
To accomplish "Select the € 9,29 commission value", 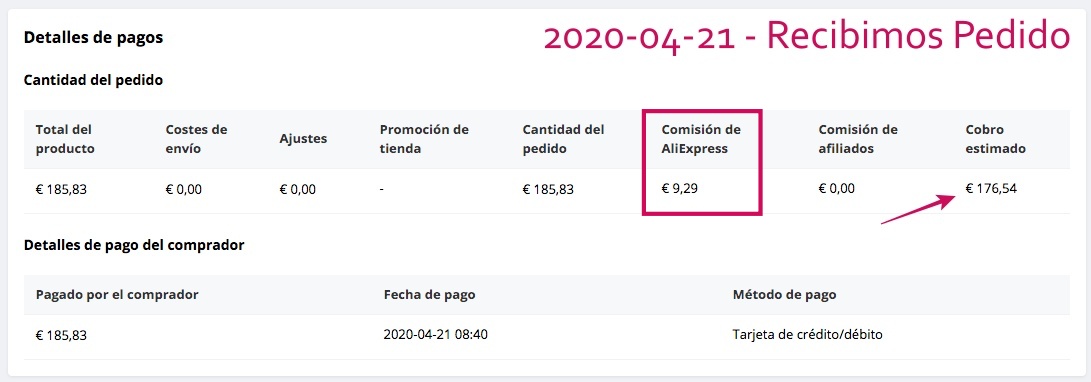I will coord(680,188).
